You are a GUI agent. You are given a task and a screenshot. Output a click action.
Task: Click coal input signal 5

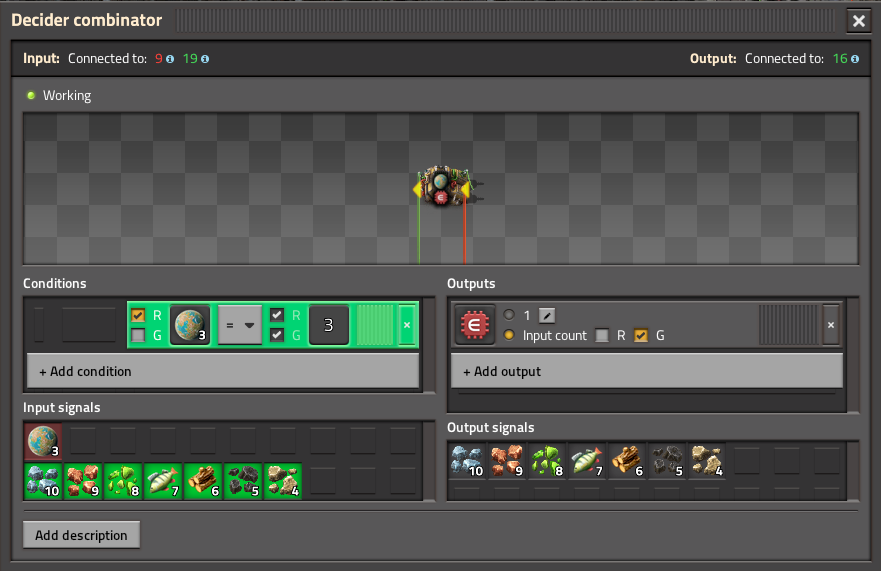click(x=243, y=481)
